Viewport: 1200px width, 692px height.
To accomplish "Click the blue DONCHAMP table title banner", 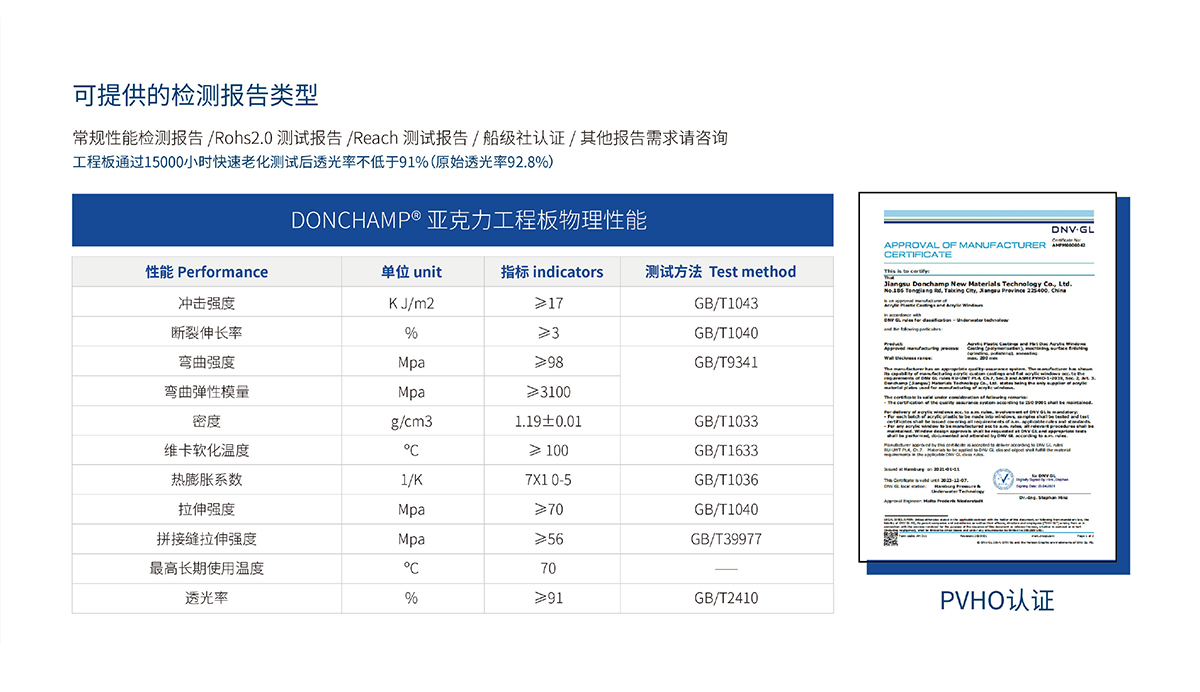I will click(452, 220).
